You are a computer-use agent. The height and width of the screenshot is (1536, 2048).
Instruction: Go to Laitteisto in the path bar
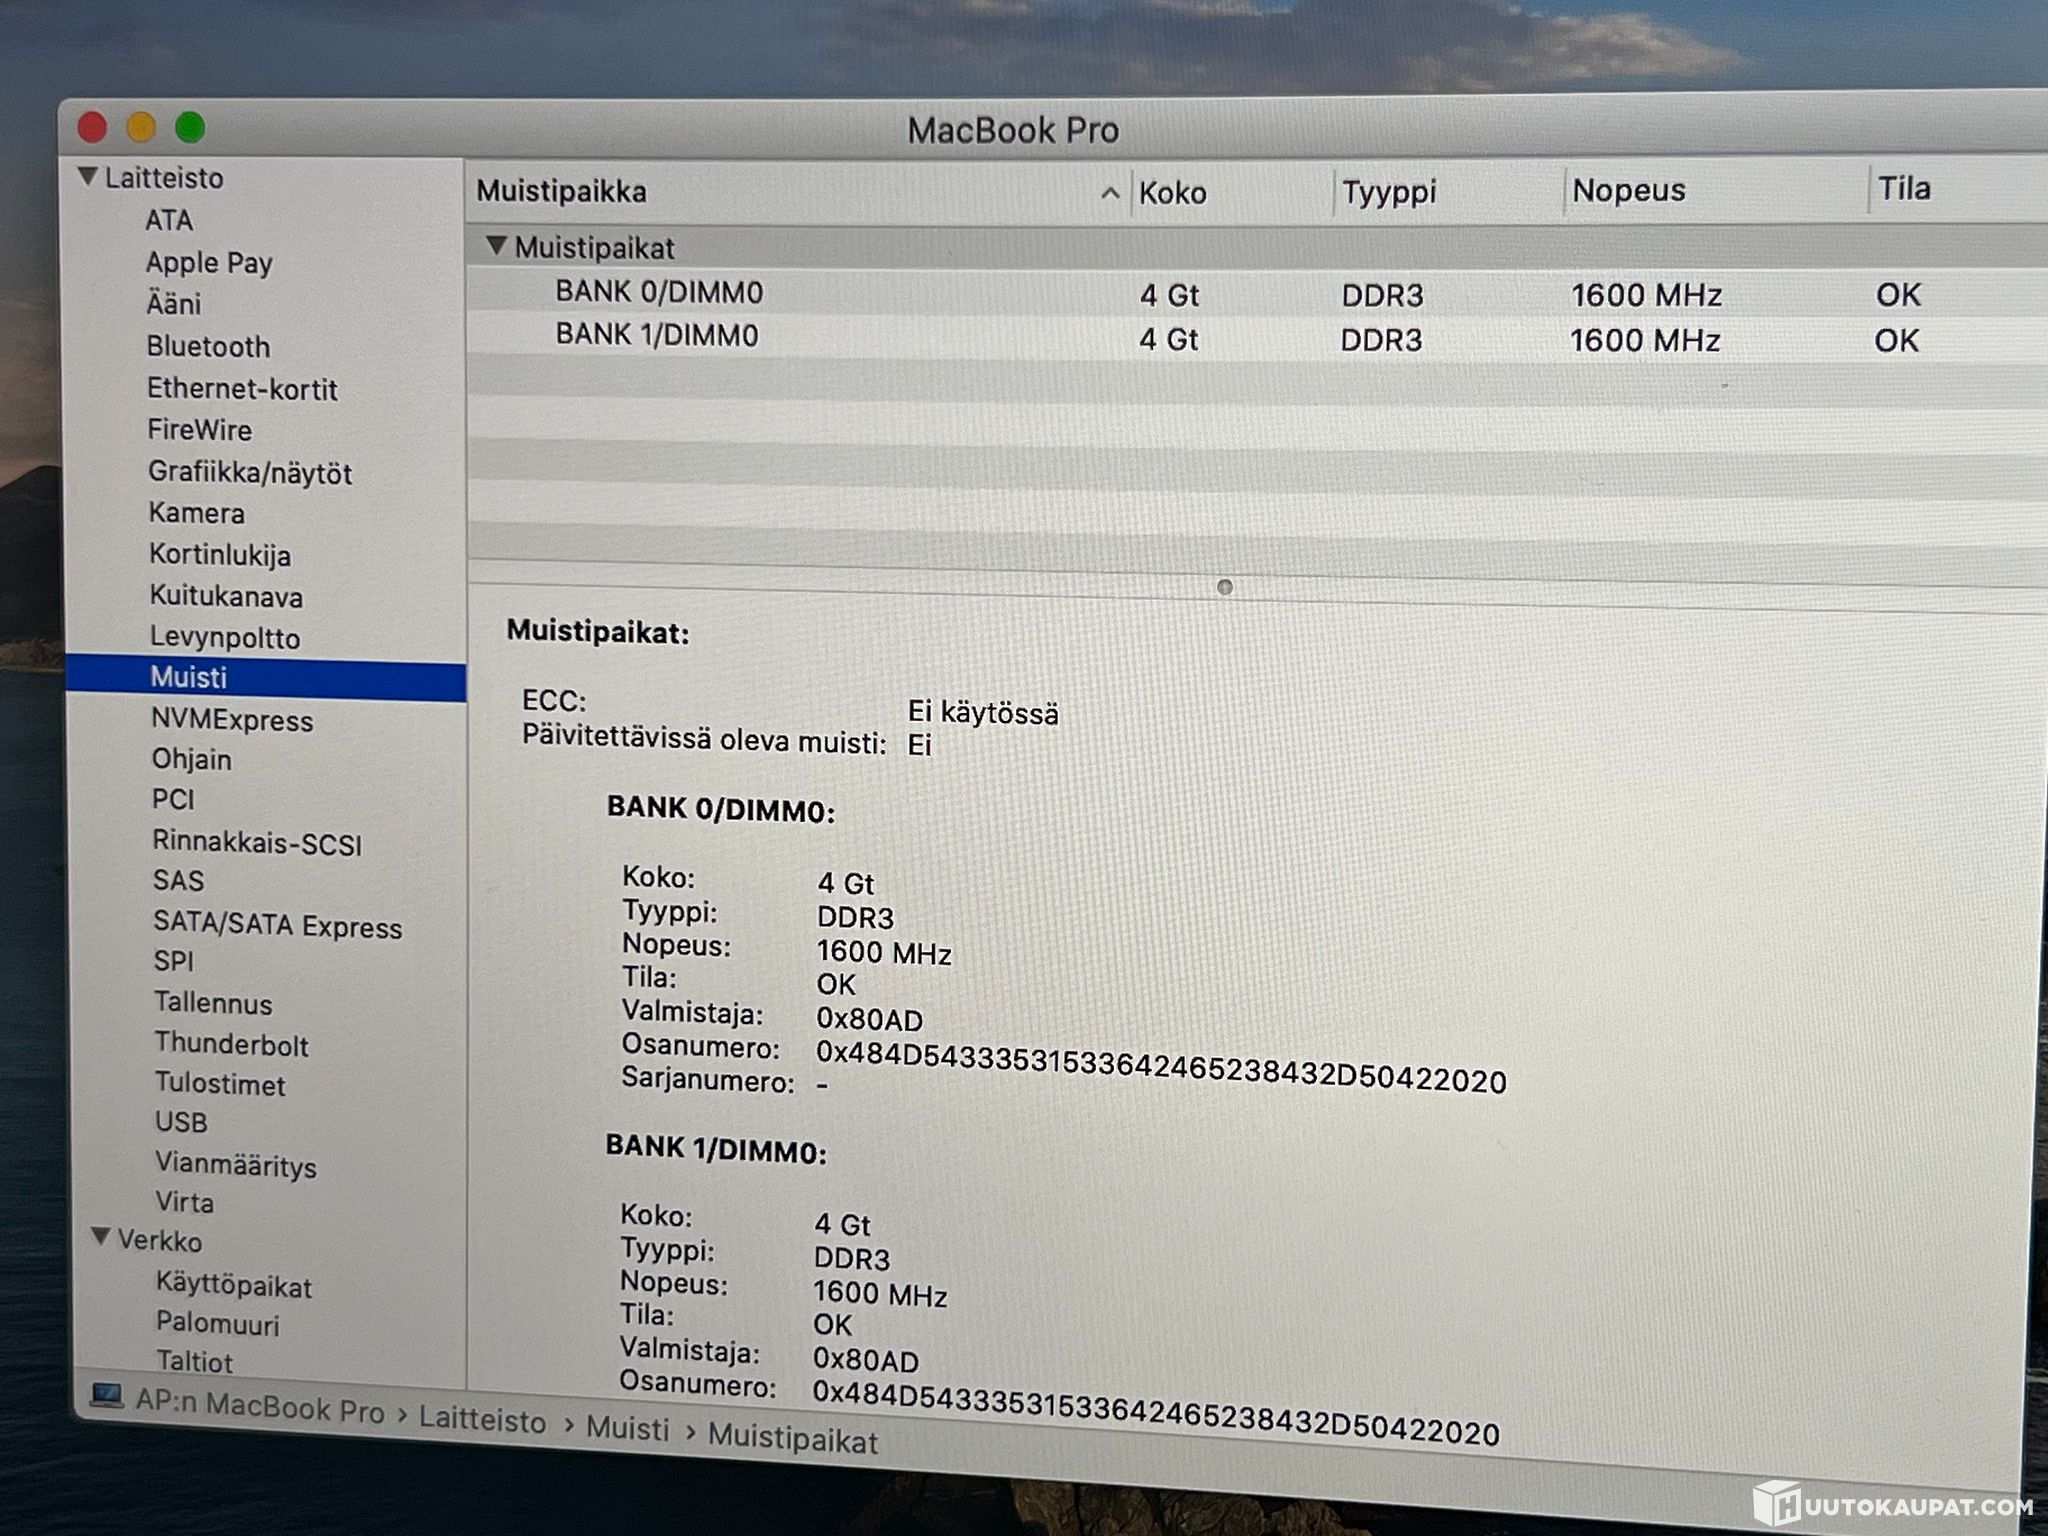[482, 1420]
